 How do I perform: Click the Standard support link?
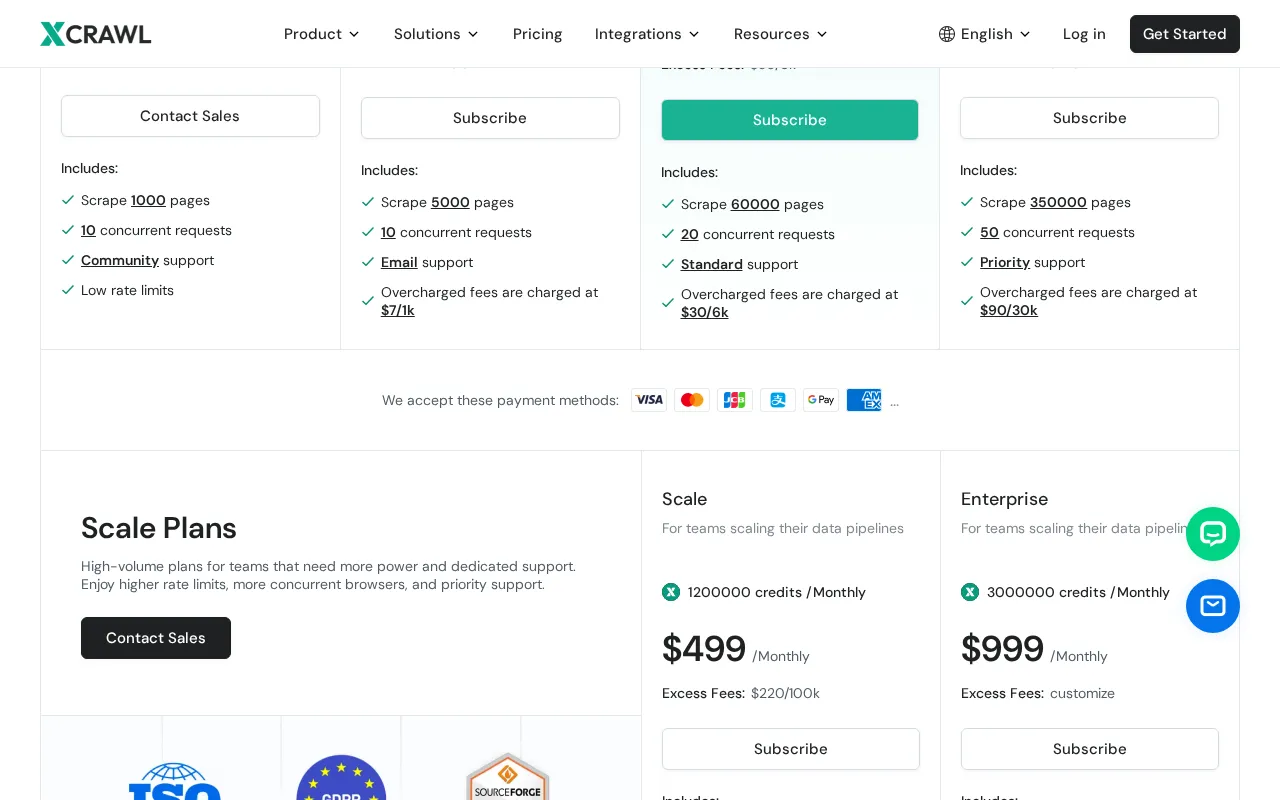coord(712,264)
